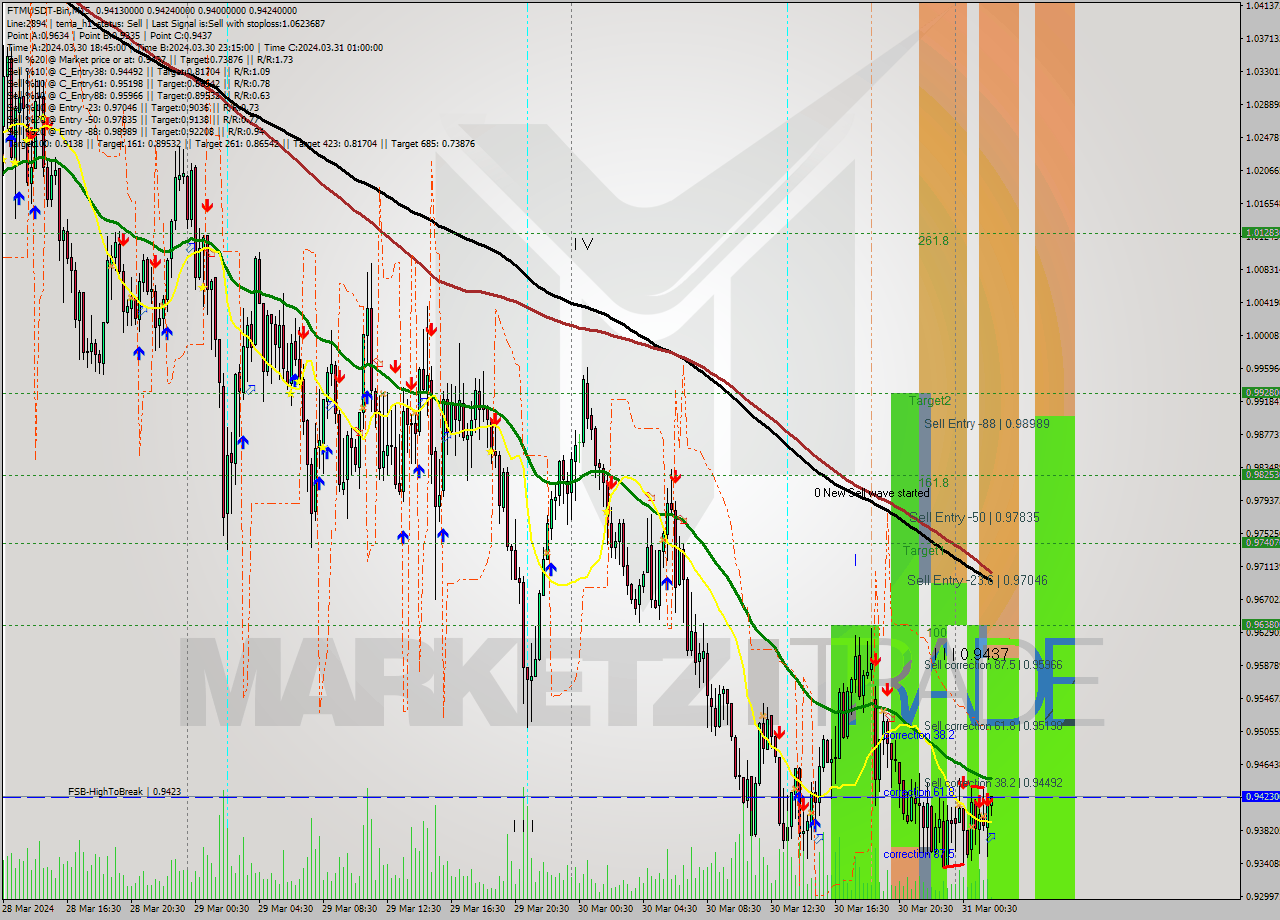The height and width of the screenshot is (920, 1280).
Task: Click the 0.93820 price axis value
Action: pyautogui.click(x=1263, y=830)
